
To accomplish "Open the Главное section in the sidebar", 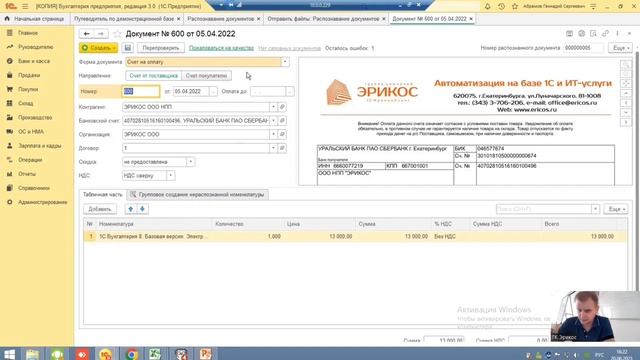I will point(28,33).
